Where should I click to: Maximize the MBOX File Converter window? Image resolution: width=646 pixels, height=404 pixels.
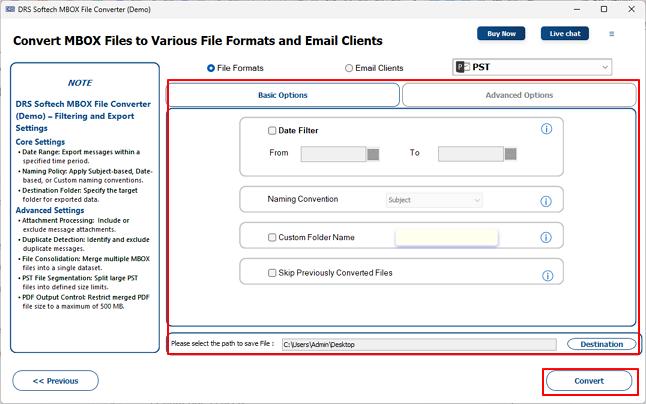(604, 9)
